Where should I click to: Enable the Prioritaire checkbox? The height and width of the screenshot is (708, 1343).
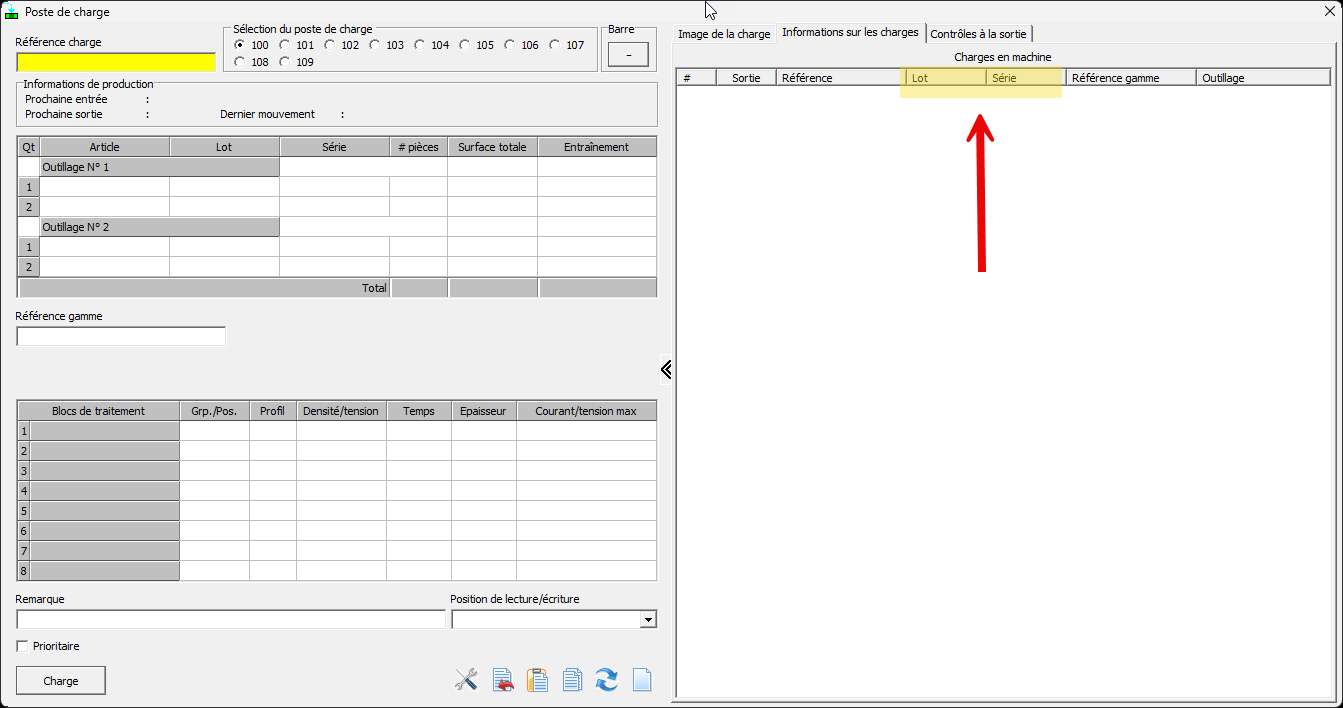(23, 646)
